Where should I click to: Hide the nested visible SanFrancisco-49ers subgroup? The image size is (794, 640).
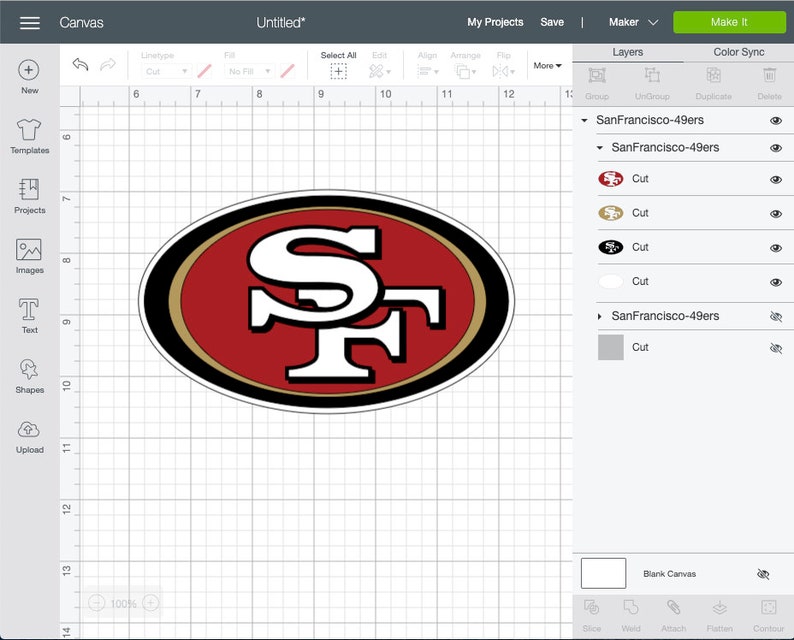[776, 148]
